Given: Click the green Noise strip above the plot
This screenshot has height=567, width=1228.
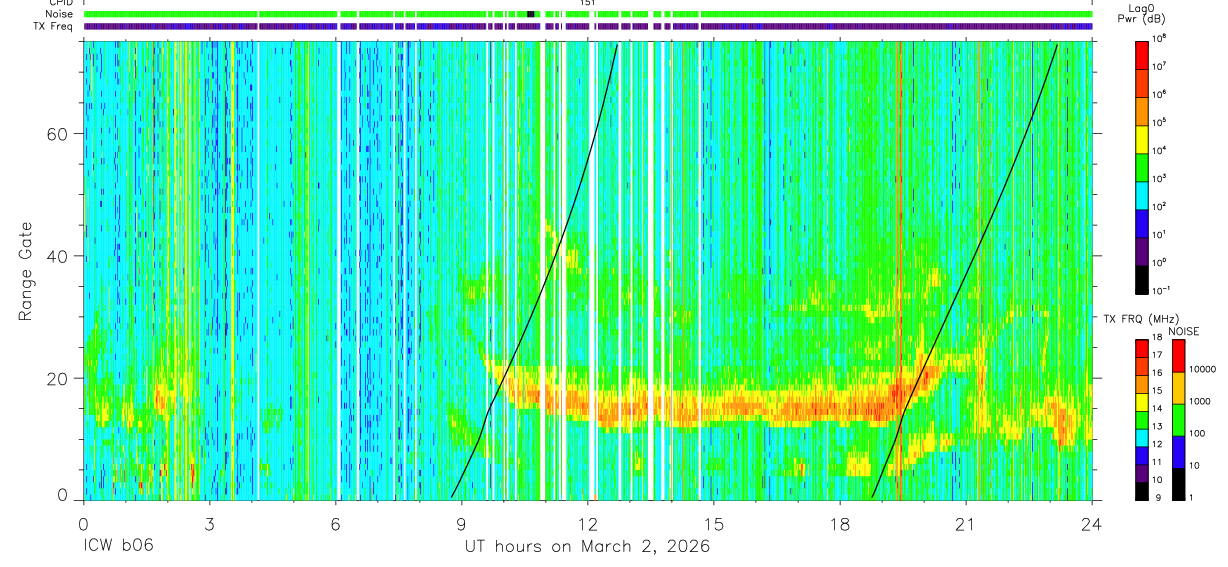Looking at the screenshot, I should point(587,14).
